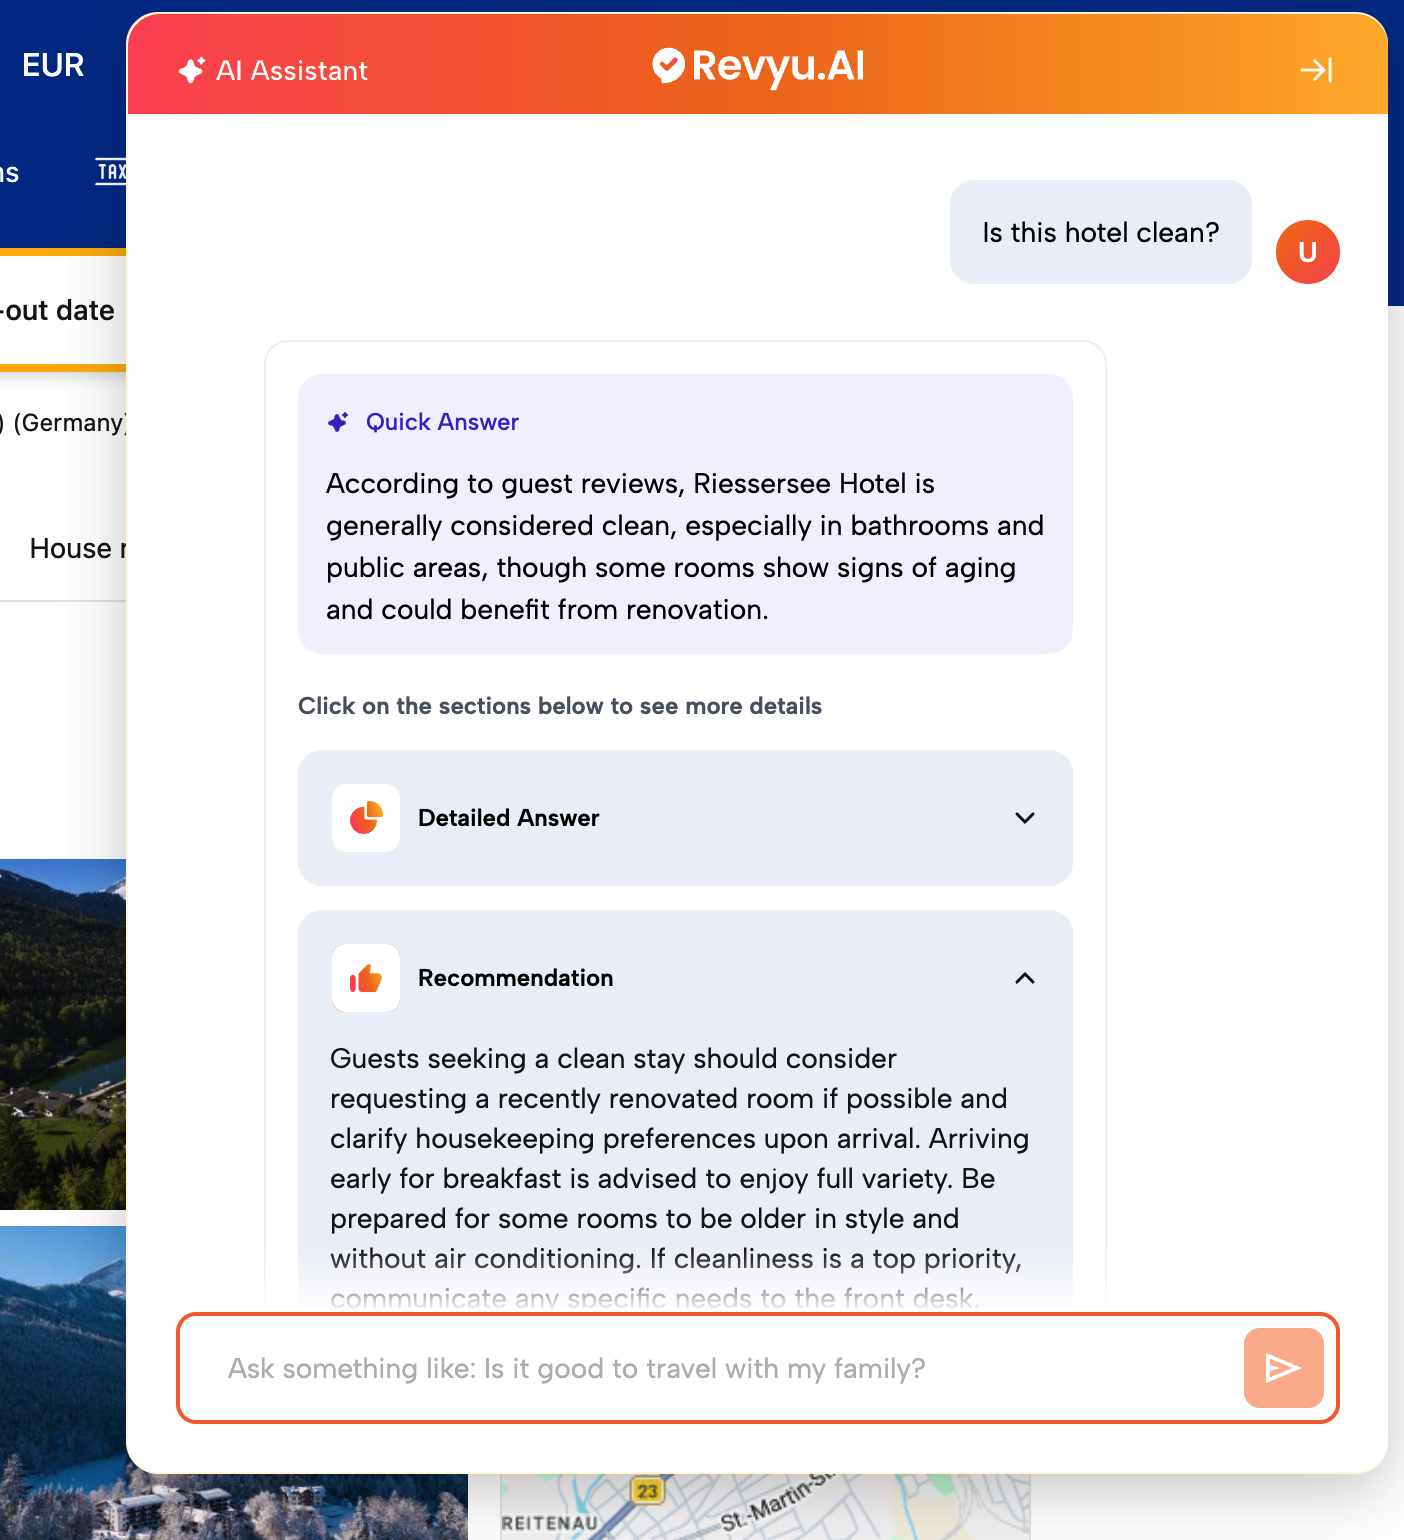This screenshot has height=1540, width=1404.
Task: Click the AI Assistant label
Action: coord(292,71)
